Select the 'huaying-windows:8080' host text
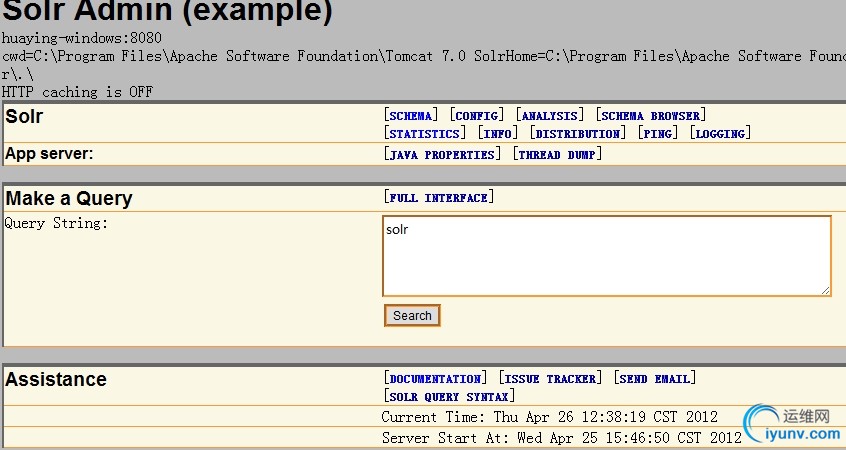The width and height of the screenshot is (846, 450). point(81,38)
